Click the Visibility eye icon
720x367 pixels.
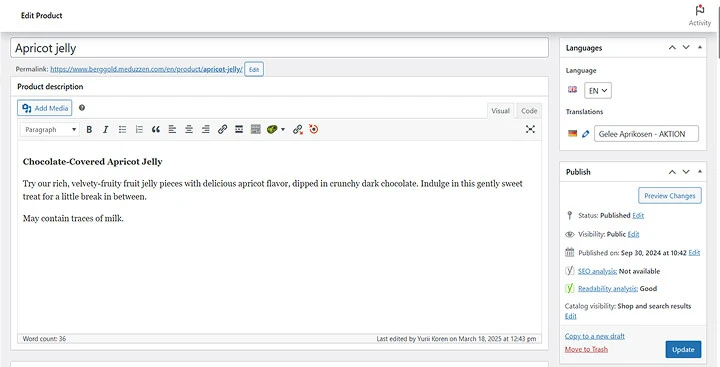point(569,234)
